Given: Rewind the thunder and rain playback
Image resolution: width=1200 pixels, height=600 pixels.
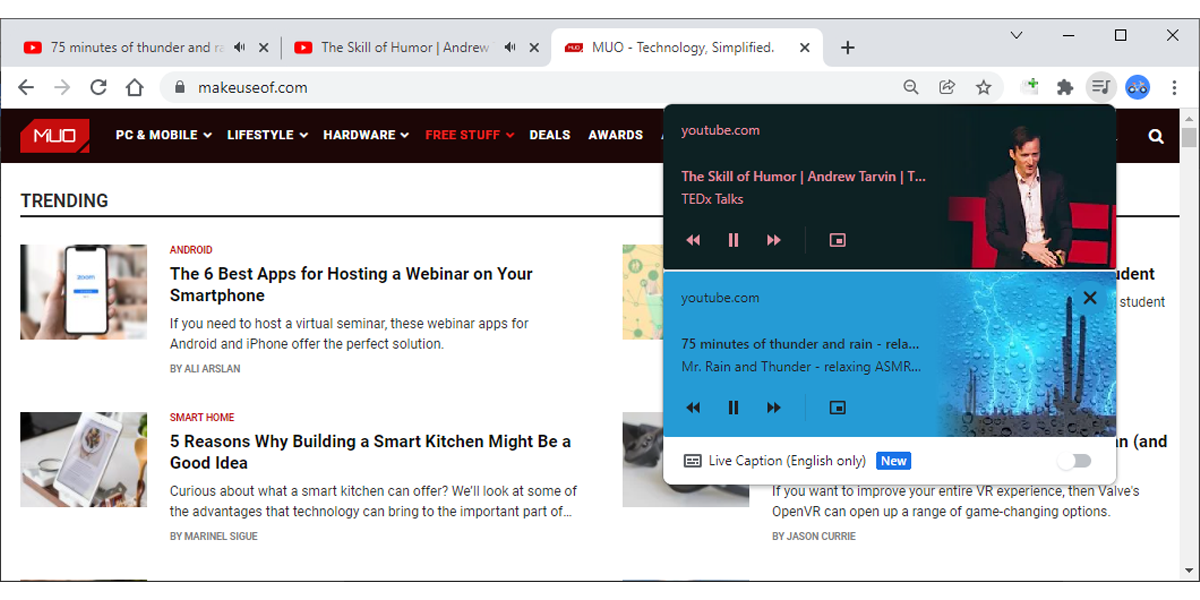Looking at the screenshot, I should [693, 407].
